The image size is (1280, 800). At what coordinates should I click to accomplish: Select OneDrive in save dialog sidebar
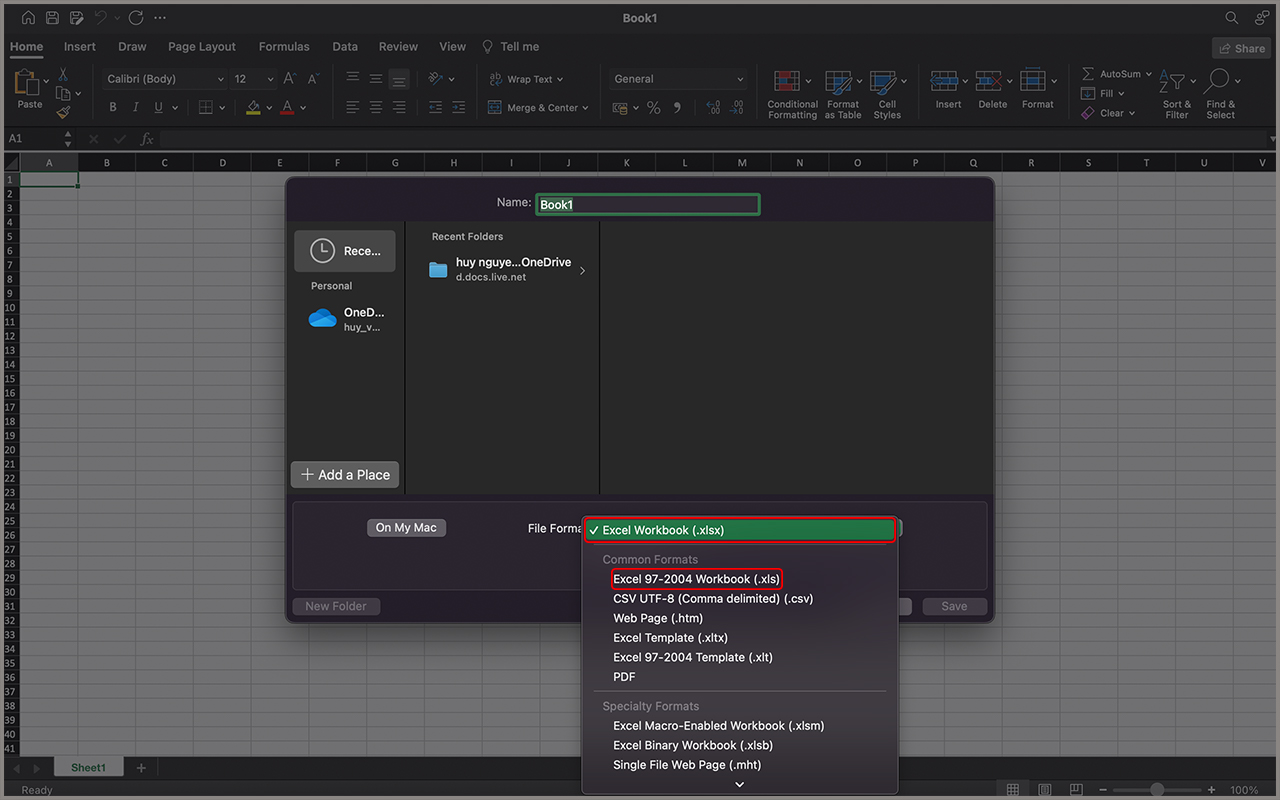[x=345, y=319]
